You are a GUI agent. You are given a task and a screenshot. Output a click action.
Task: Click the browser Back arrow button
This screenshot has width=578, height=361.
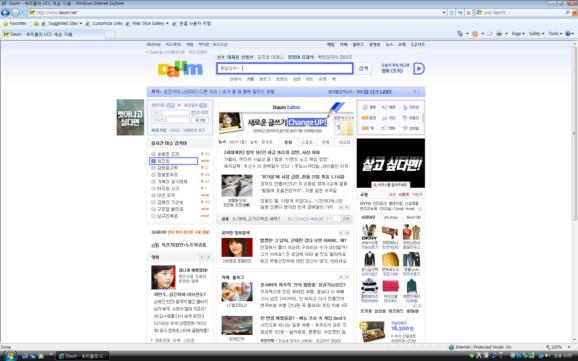[5, 13]
